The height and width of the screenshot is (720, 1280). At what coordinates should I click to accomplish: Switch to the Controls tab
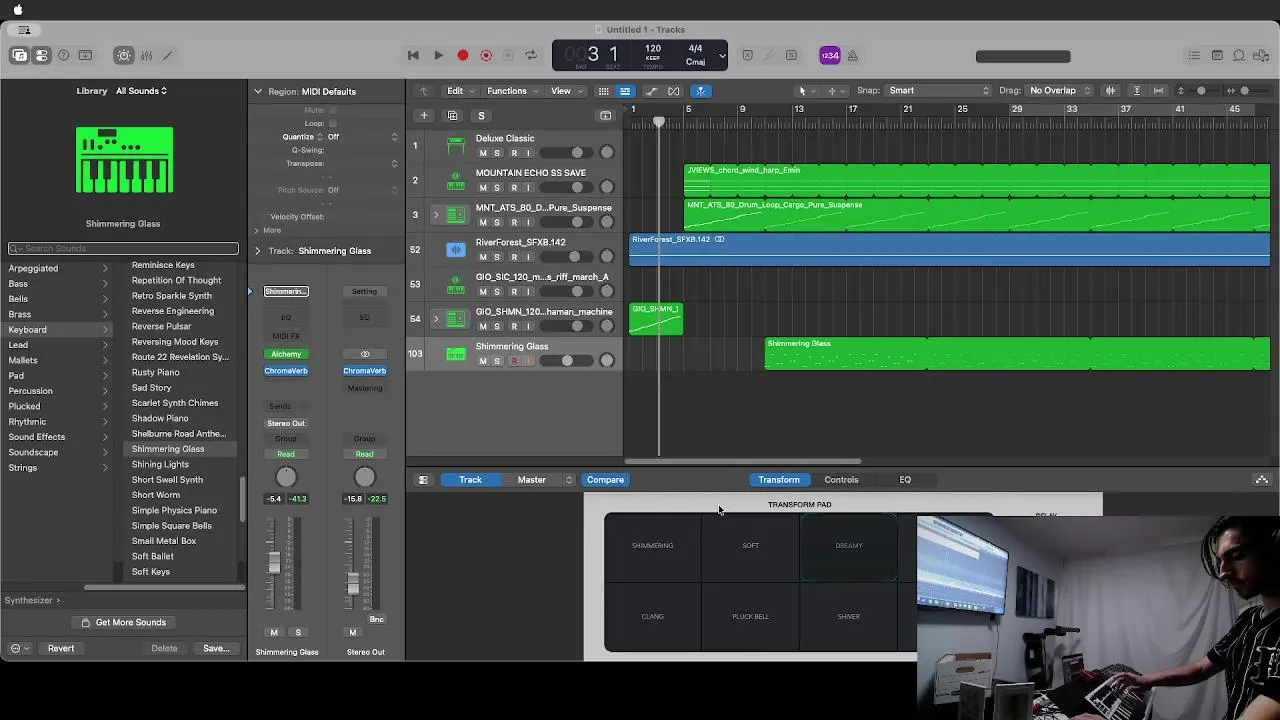[x=841, y=480]
